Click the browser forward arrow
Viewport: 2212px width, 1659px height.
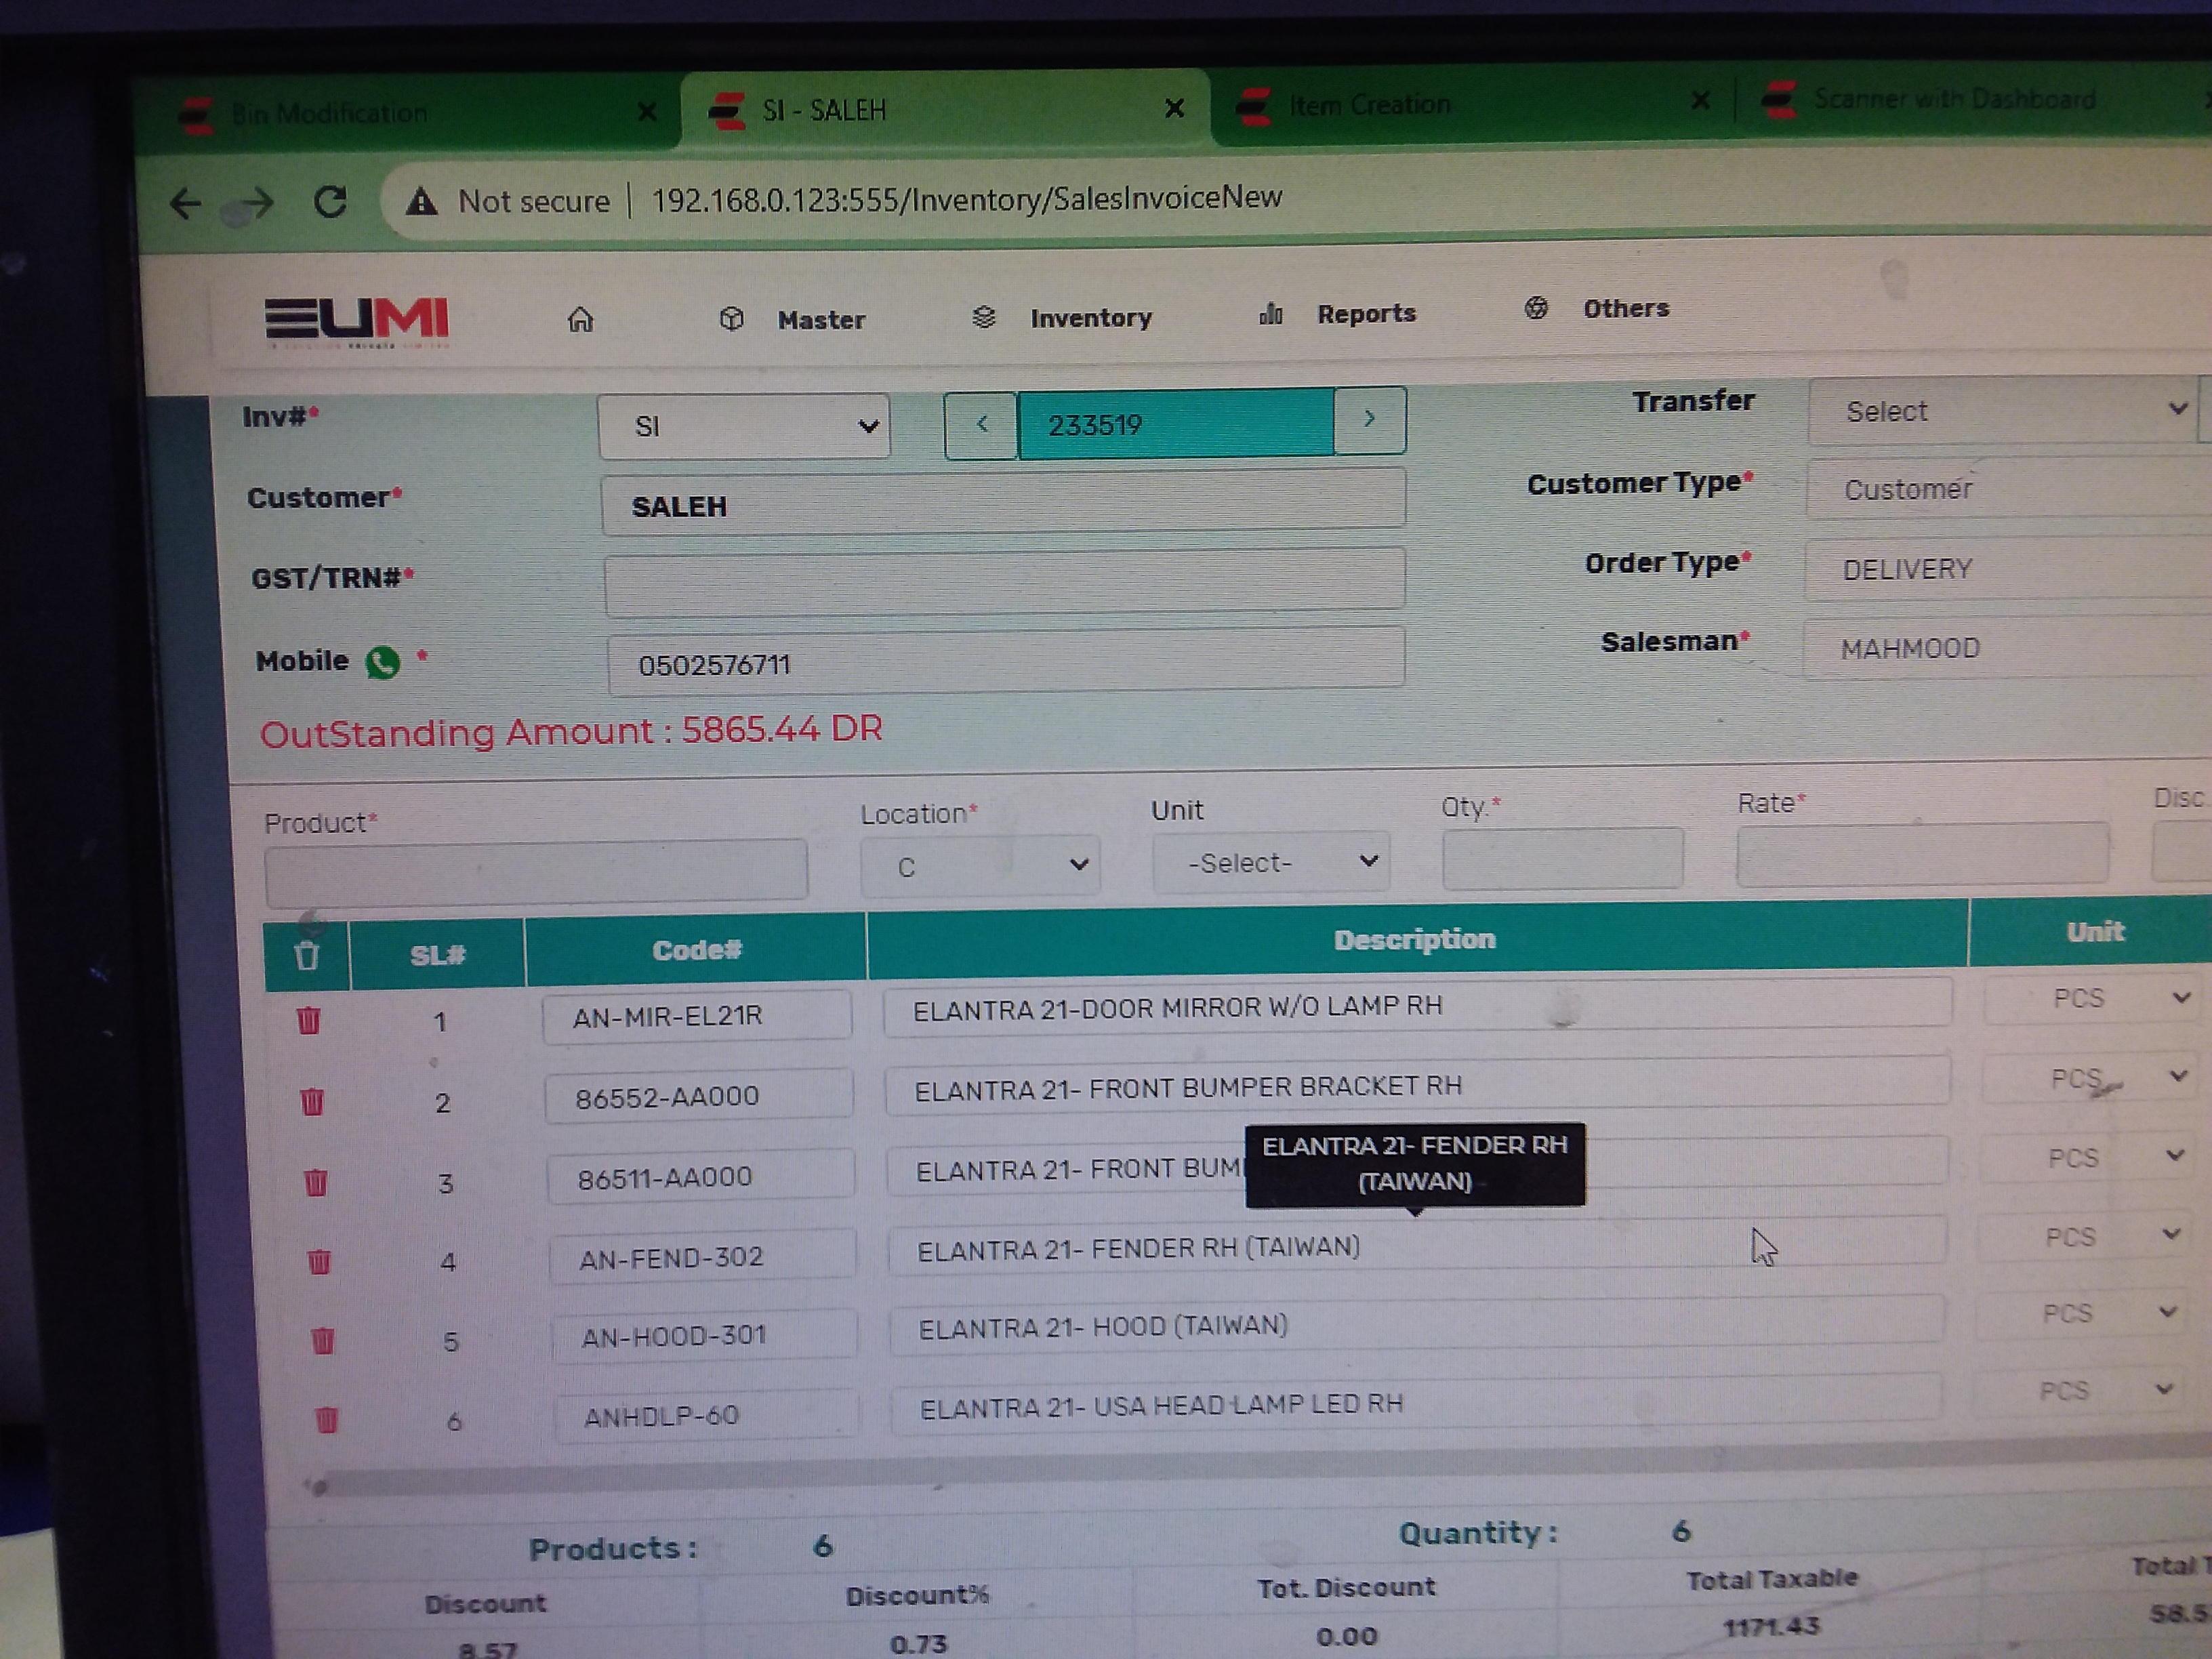pos(257,203)
